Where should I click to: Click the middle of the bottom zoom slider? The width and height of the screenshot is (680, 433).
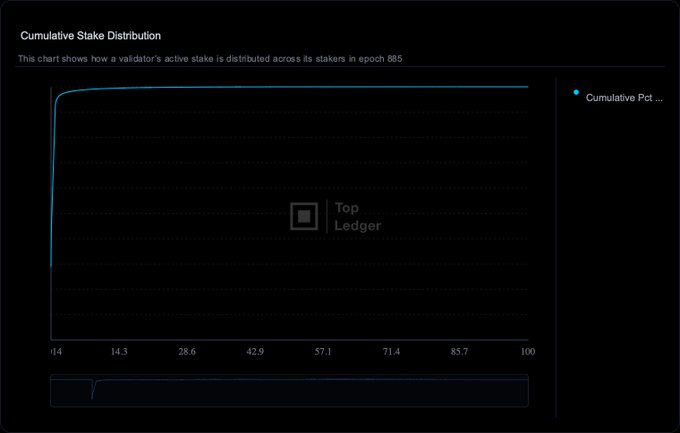click(x=289, y=390)
